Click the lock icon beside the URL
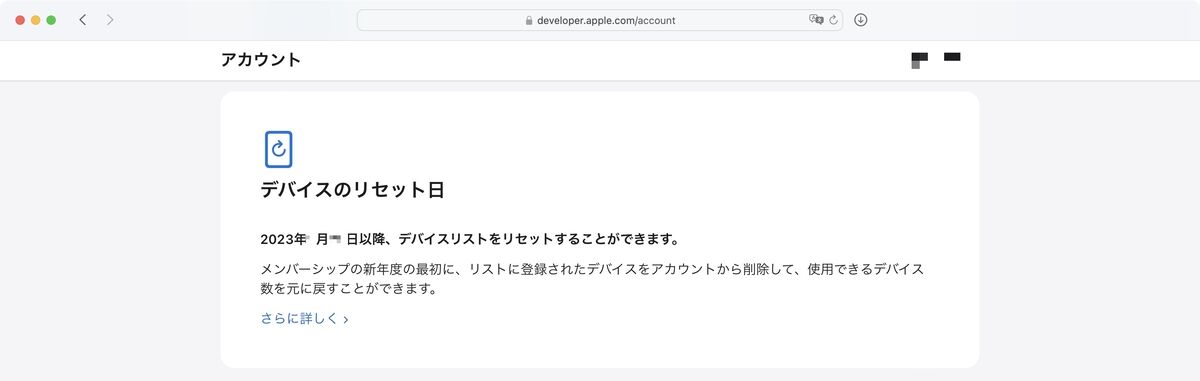 point(529,20)
